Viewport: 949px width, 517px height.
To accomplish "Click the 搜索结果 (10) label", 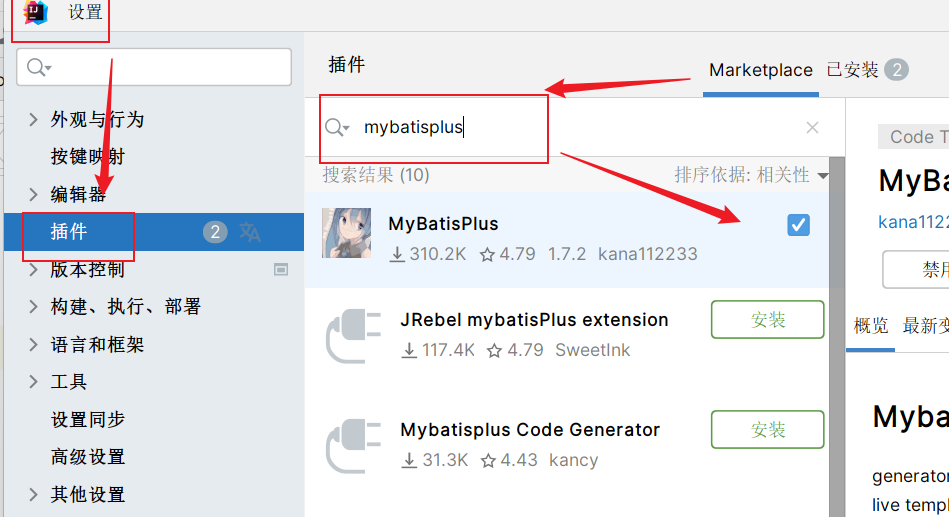I will [x=376, y=175].
